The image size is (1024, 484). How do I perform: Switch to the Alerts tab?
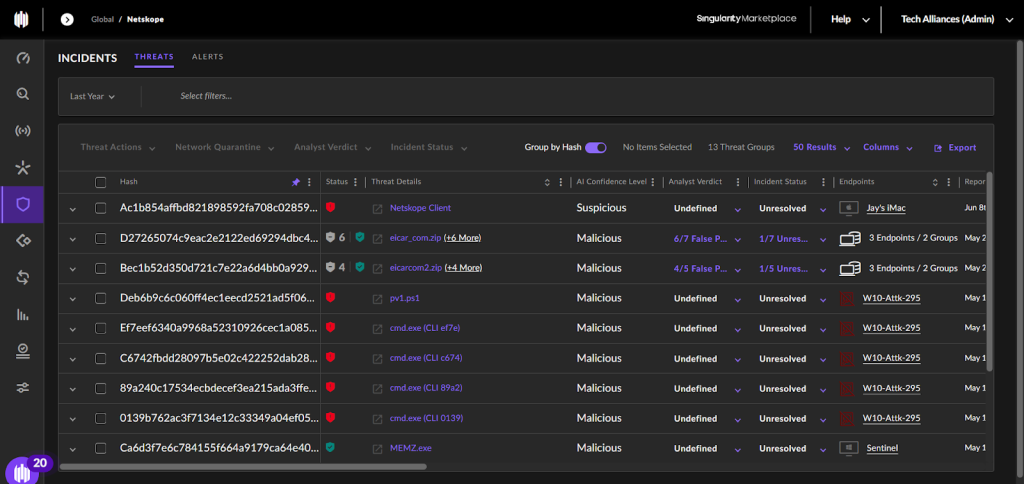208,57
